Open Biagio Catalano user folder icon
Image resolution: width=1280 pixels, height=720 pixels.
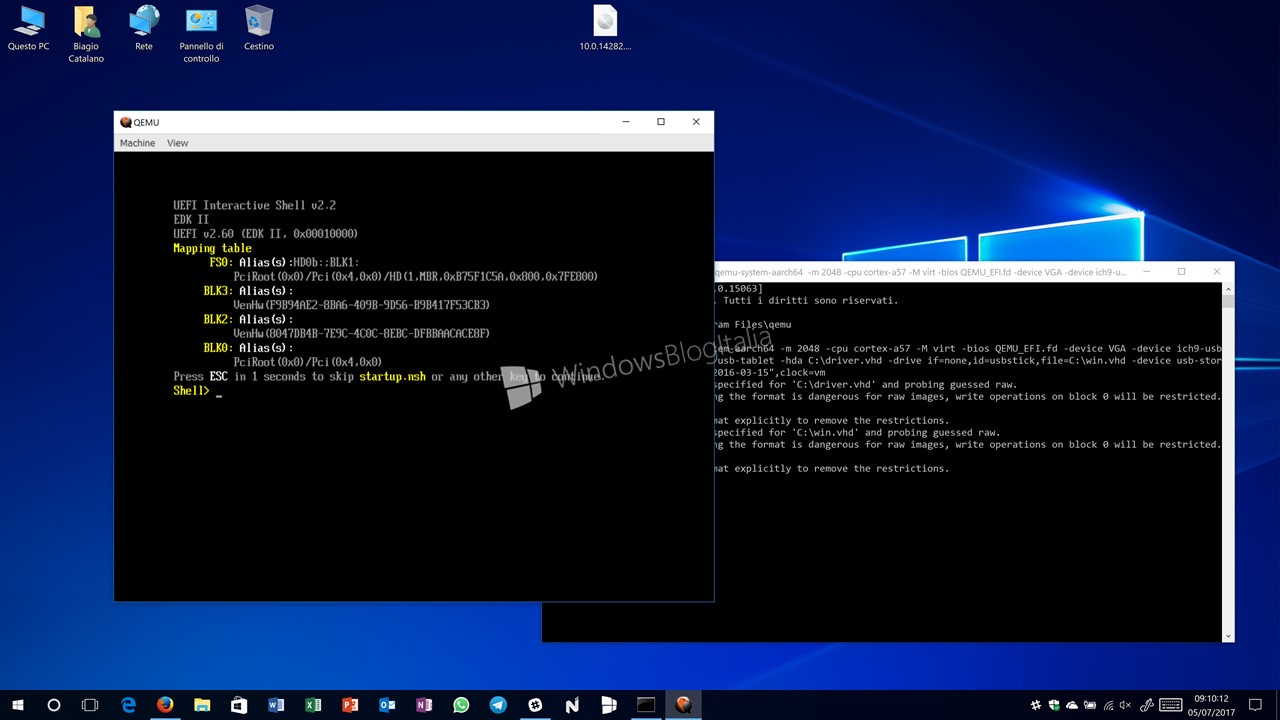86,33
